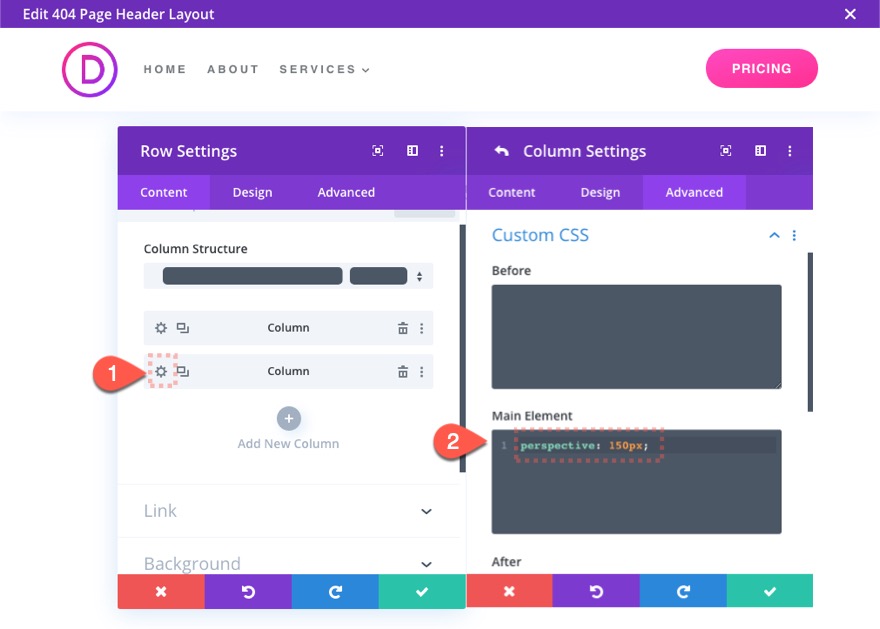The height and width of the screenshot is (629, 880).
Task: Open Column Structure layout selector
Action: tap(288, 276)
